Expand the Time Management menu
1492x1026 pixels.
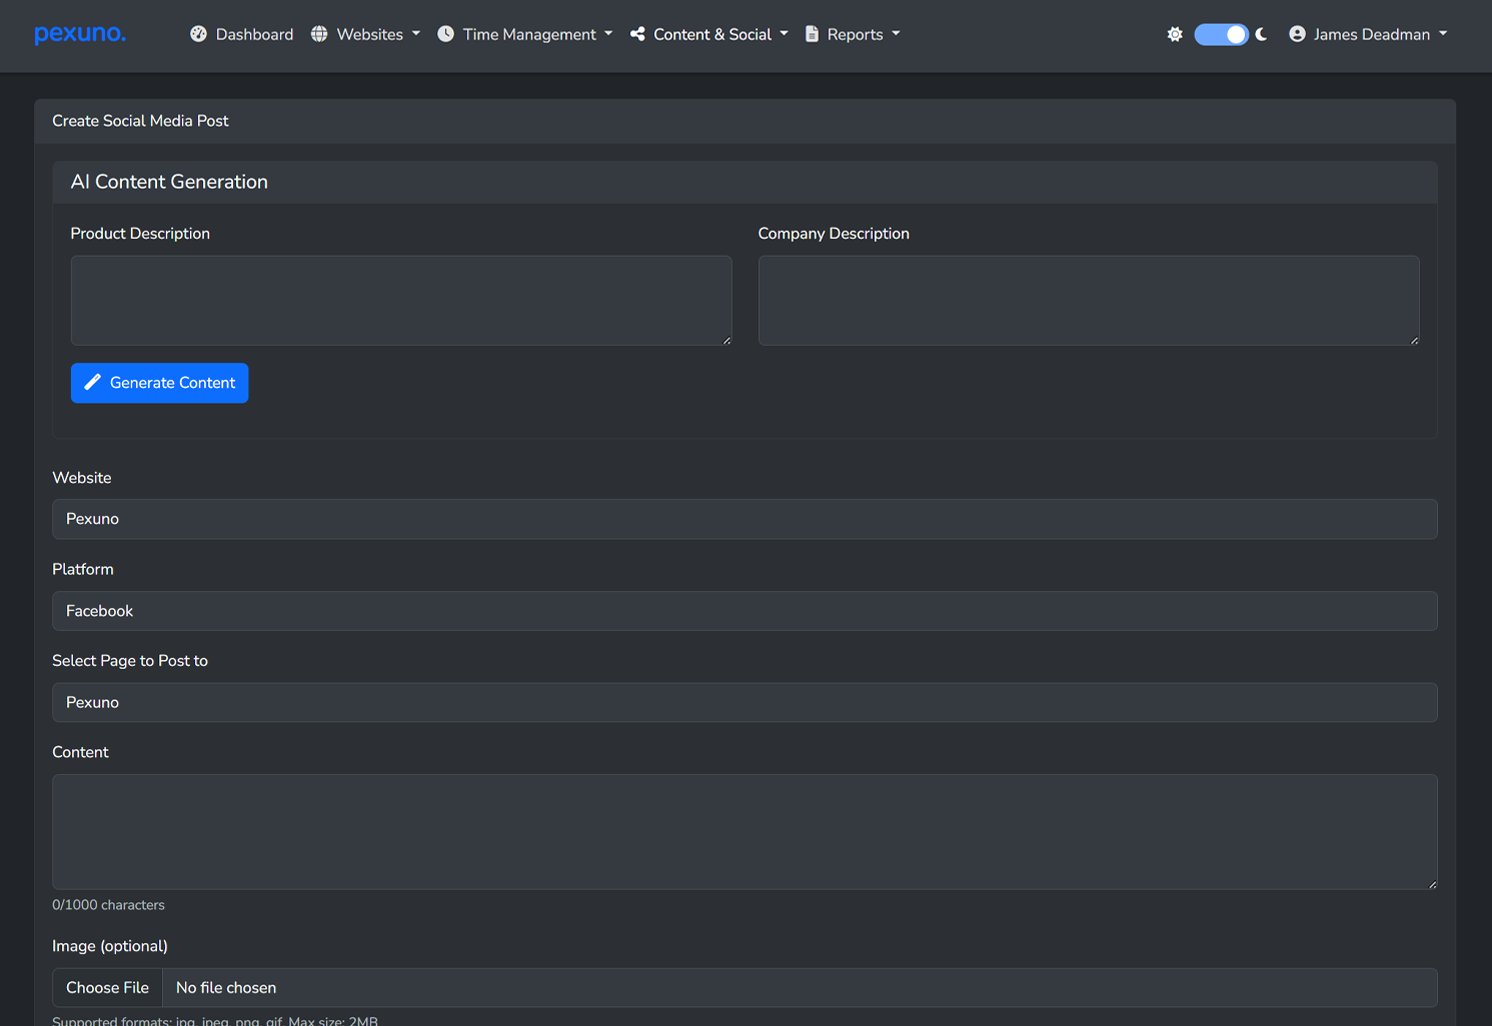[525, 34]
